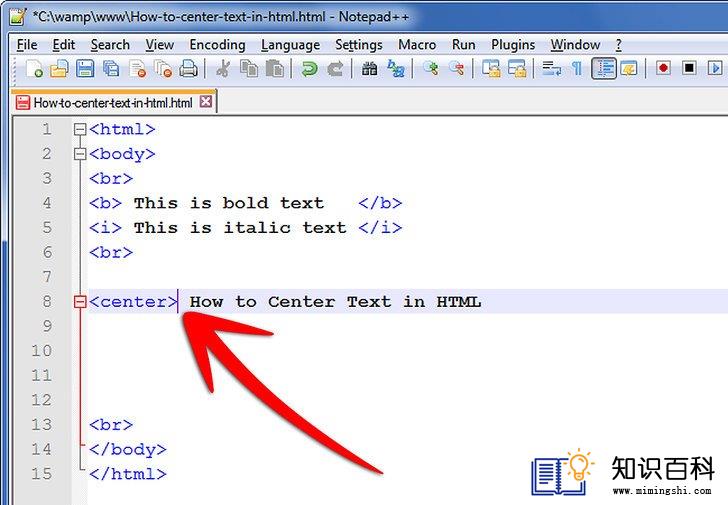
Task: Click the Close All toolbar icon
Action: point(163,69)
